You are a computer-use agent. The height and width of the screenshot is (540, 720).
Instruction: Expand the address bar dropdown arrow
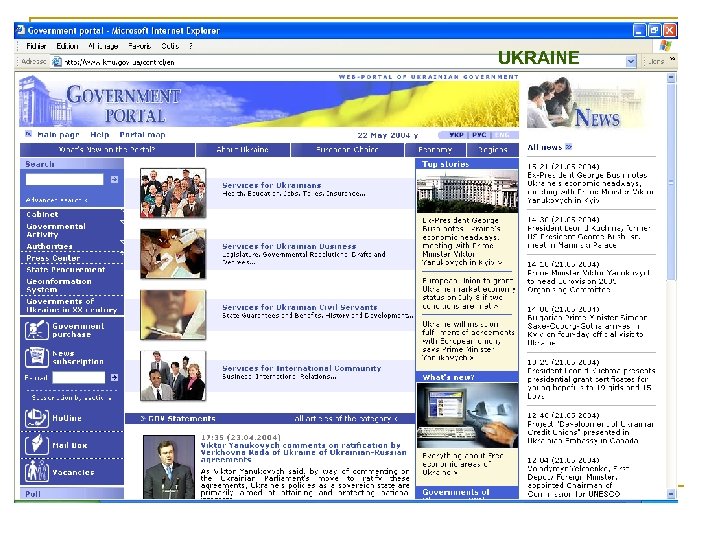click(631, 61)
